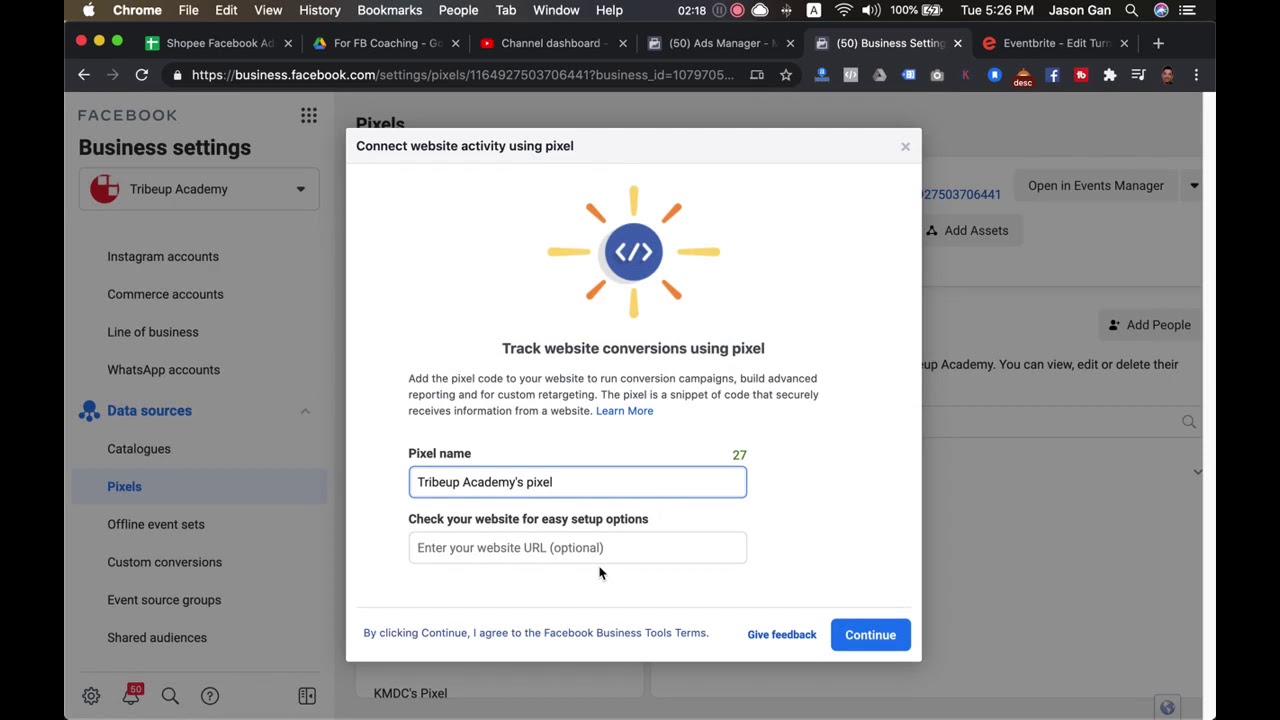
Task: Reload the page with the refresh icon
Action: pos(142,75)
